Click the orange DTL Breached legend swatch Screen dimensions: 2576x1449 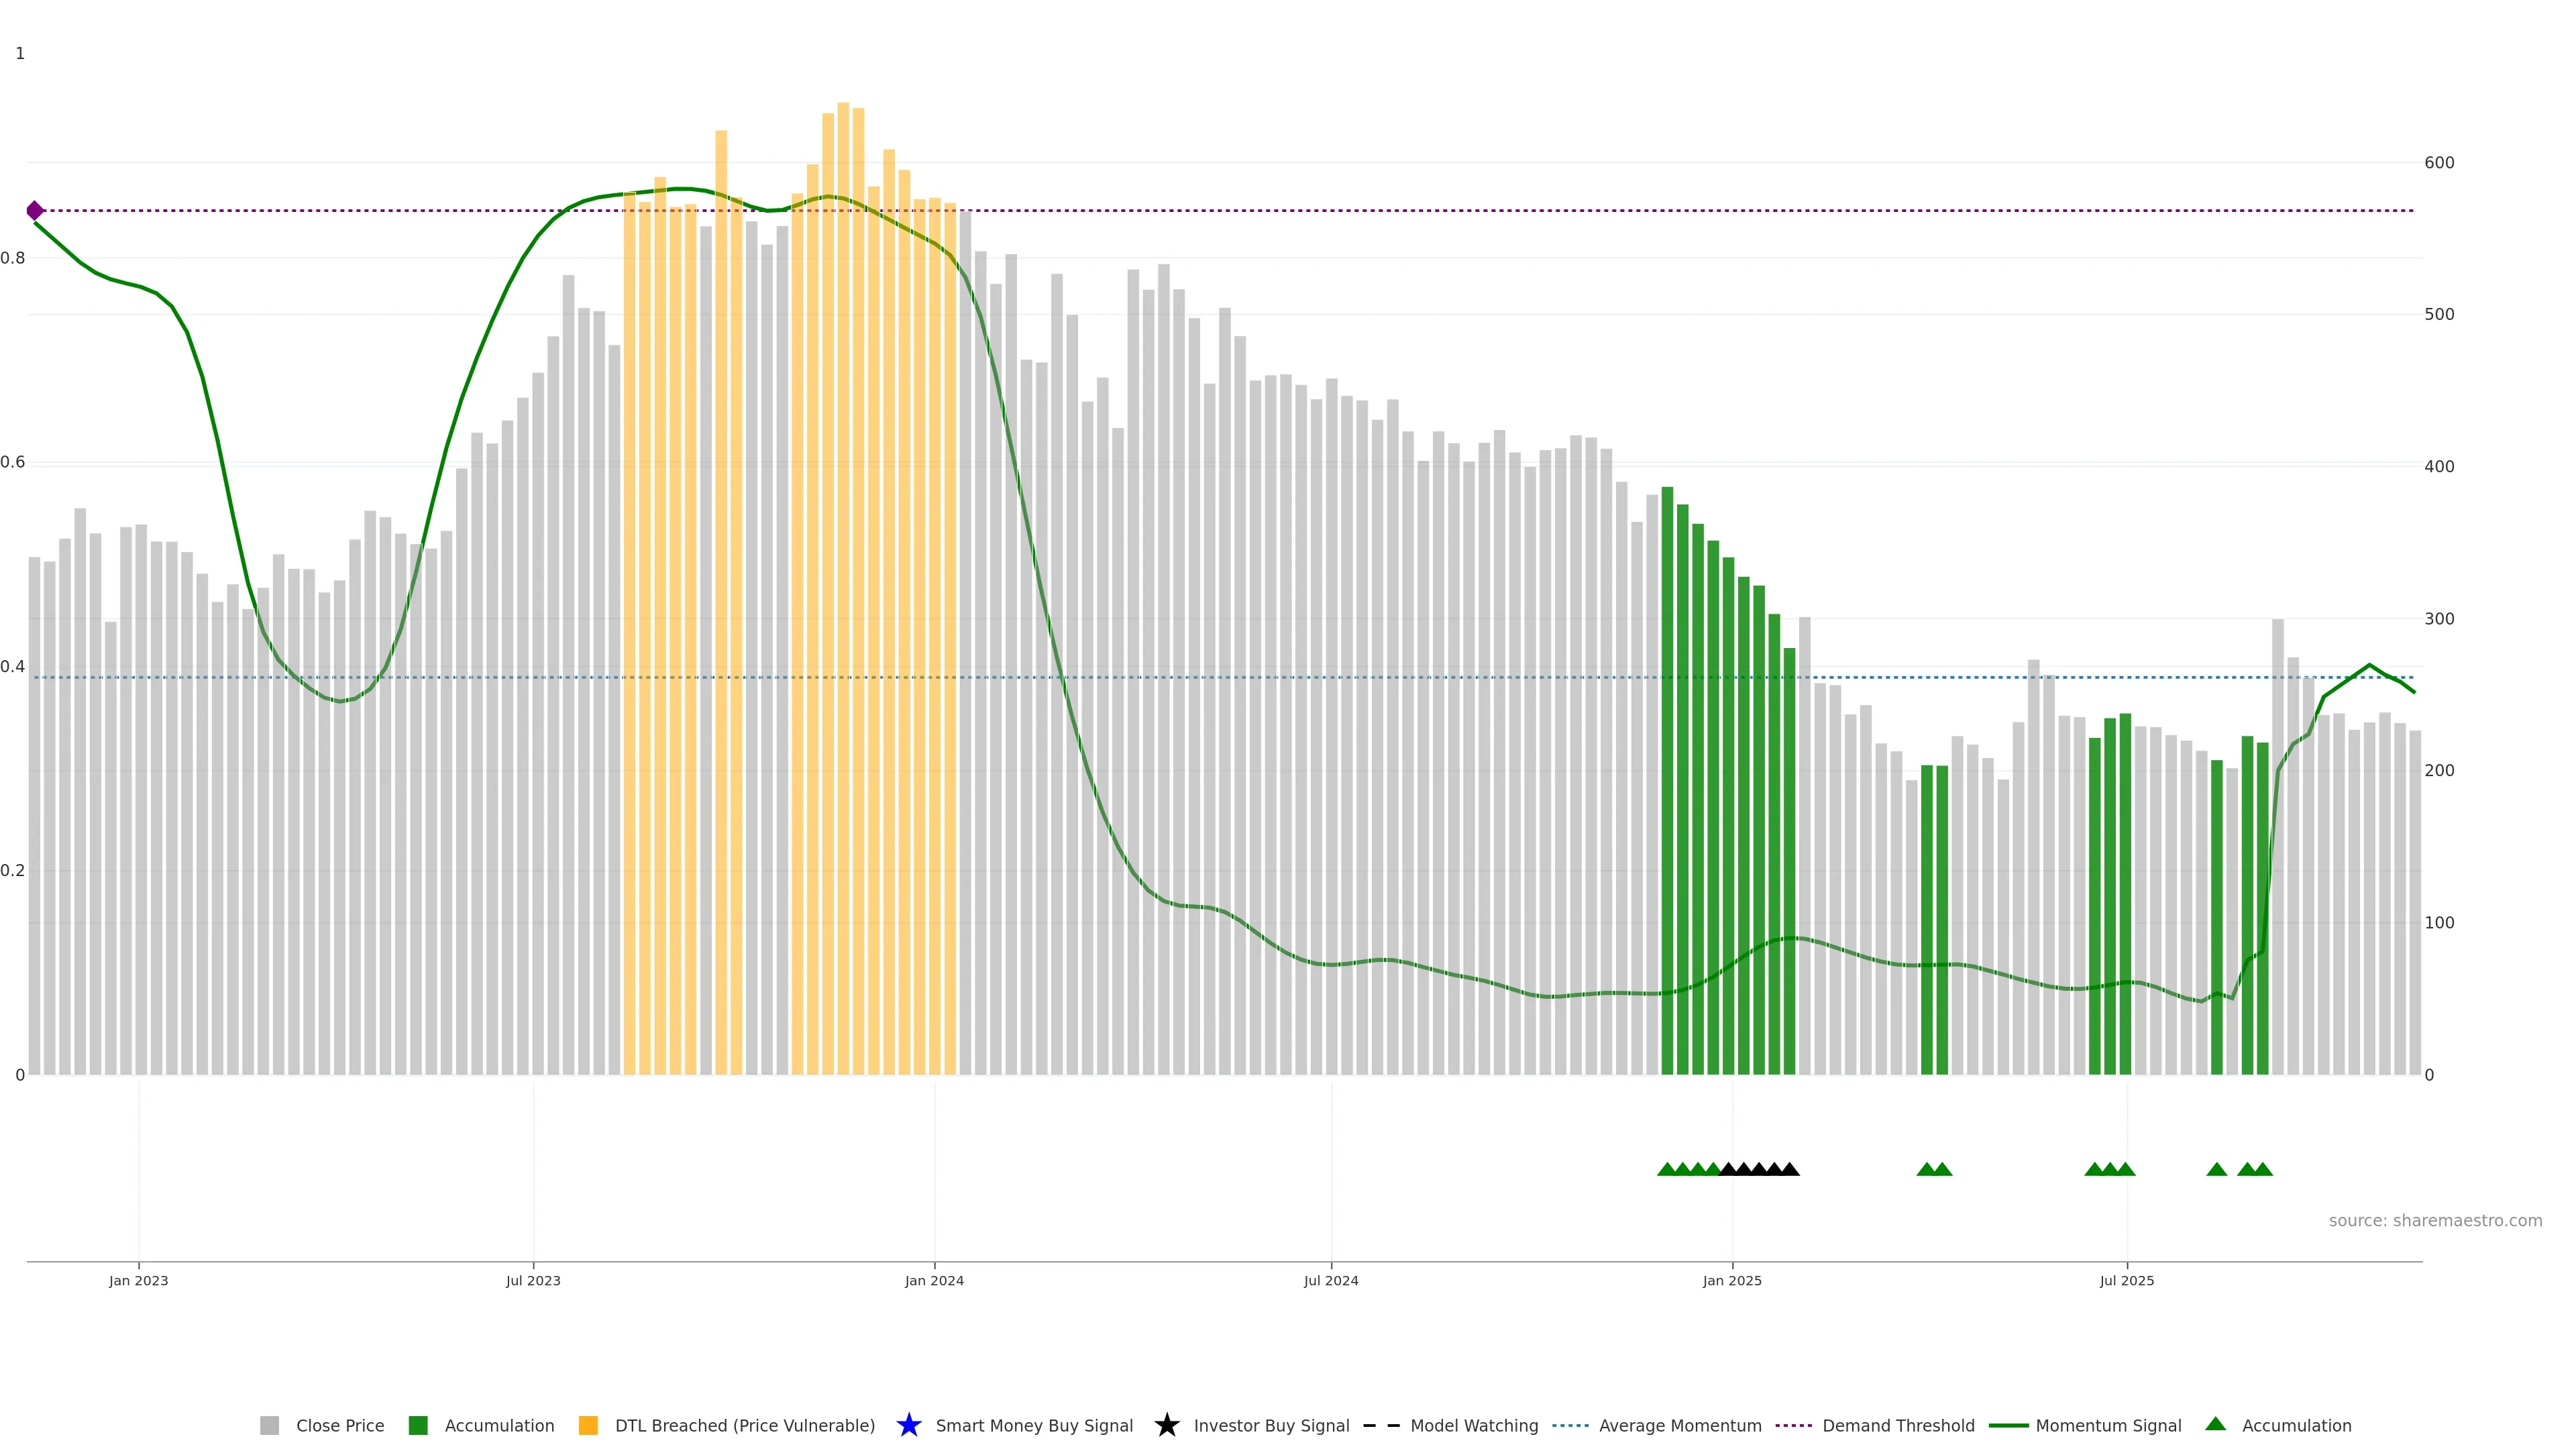(x=588, y=1425)
